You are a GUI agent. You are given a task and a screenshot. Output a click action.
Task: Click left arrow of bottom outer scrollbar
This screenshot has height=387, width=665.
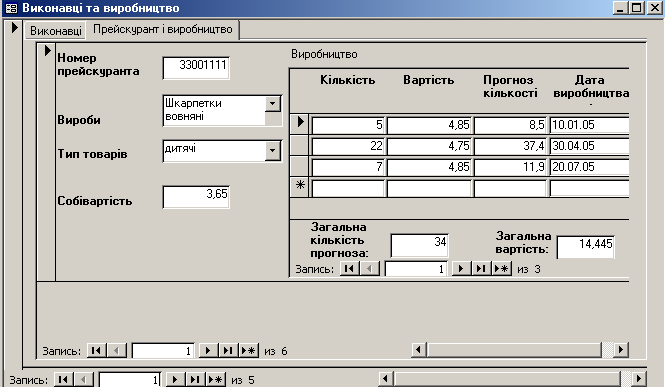[x=385, y=378]
